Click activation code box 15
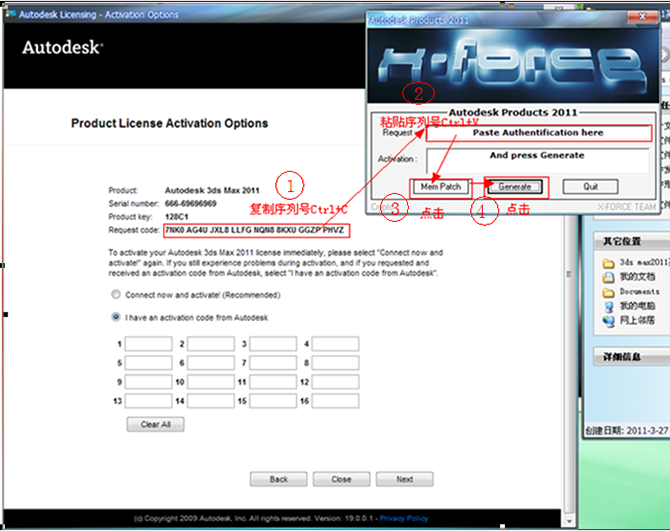This screenshot has width=670, height=531. click(x=273, y=401)
